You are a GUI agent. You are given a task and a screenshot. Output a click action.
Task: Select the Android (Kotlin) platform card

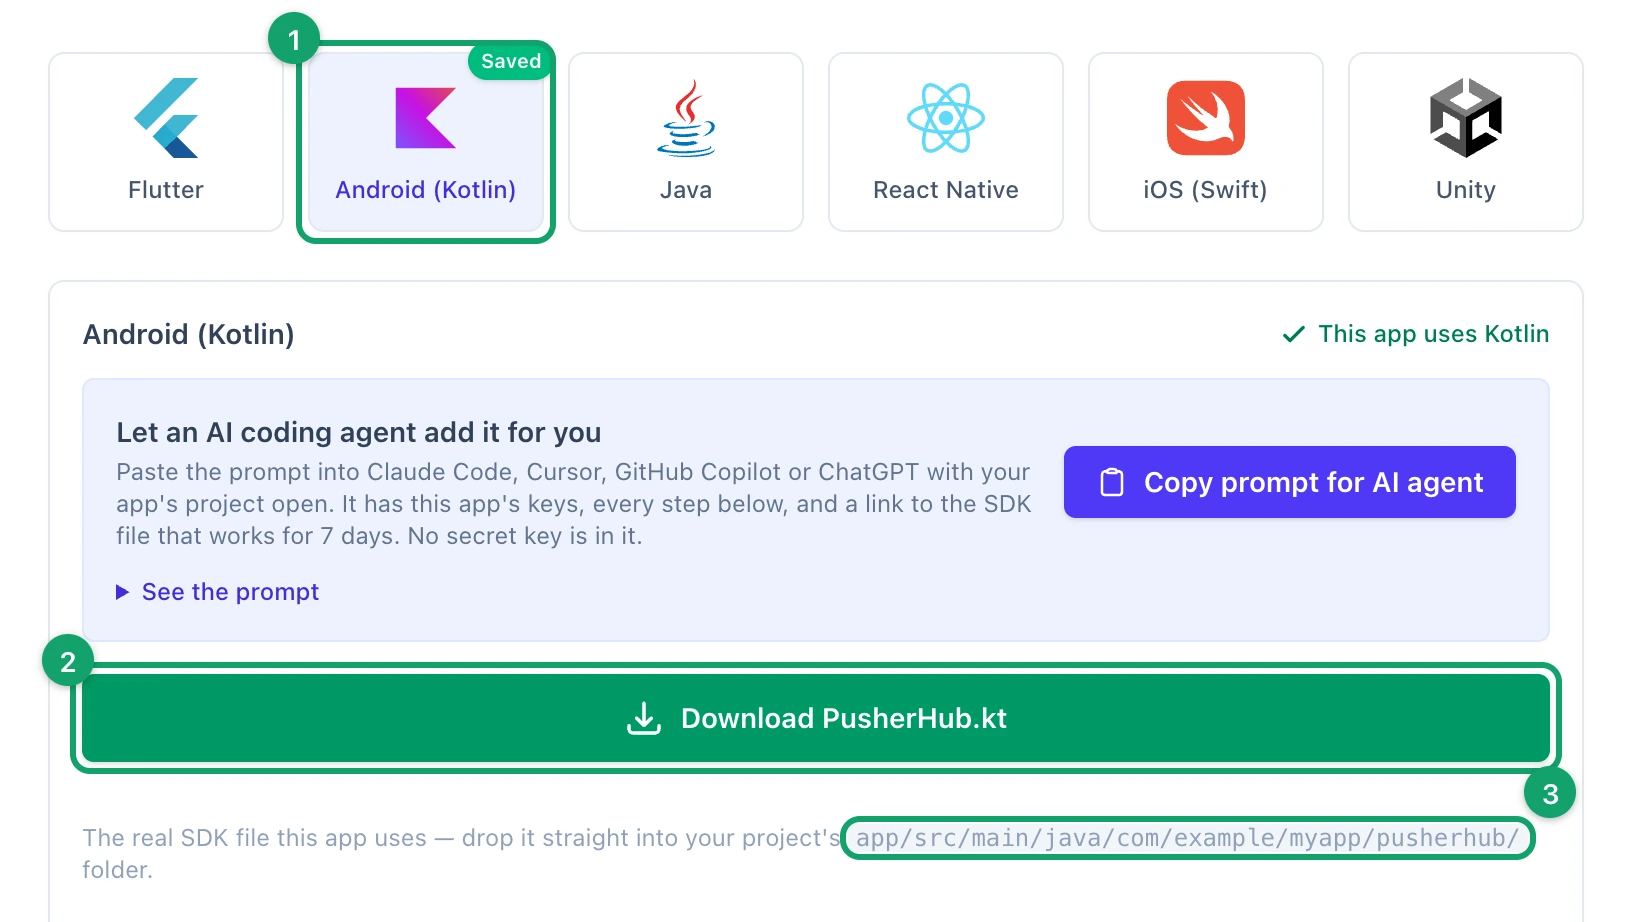coord(426,142)
